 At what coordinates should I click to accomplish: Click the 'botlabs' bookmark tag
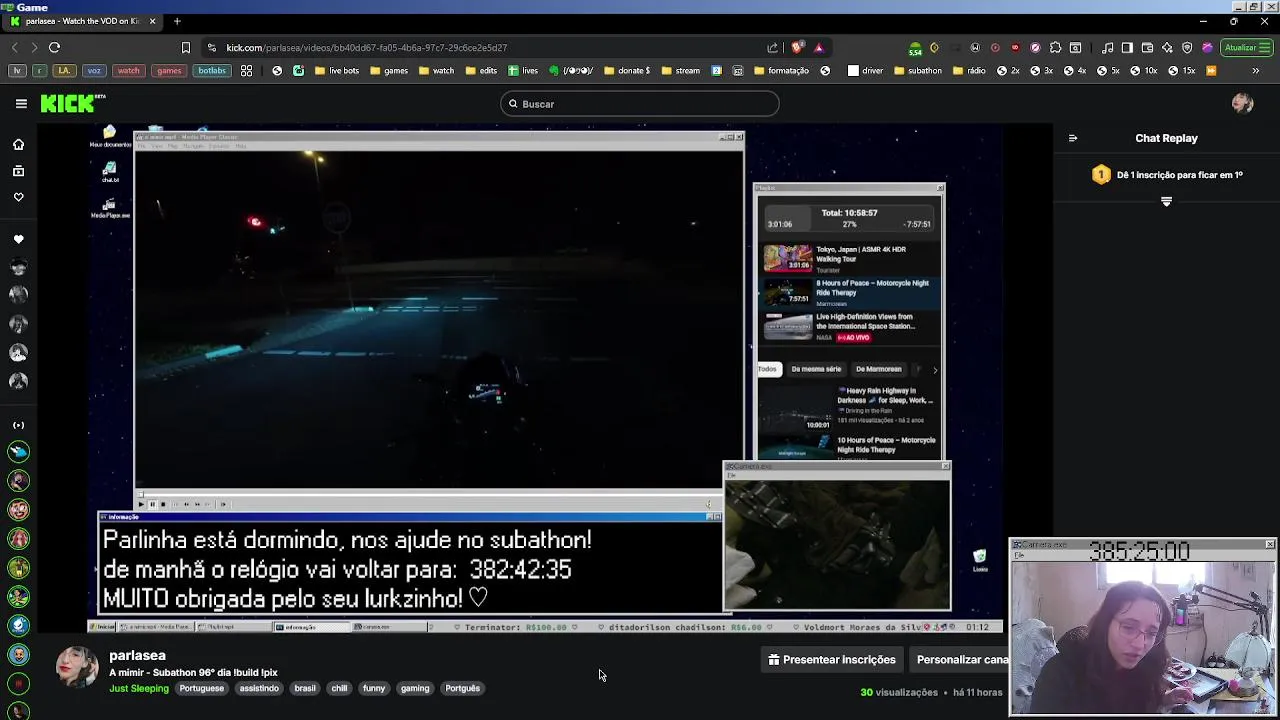pyautogui.click(x=211, y=71)
